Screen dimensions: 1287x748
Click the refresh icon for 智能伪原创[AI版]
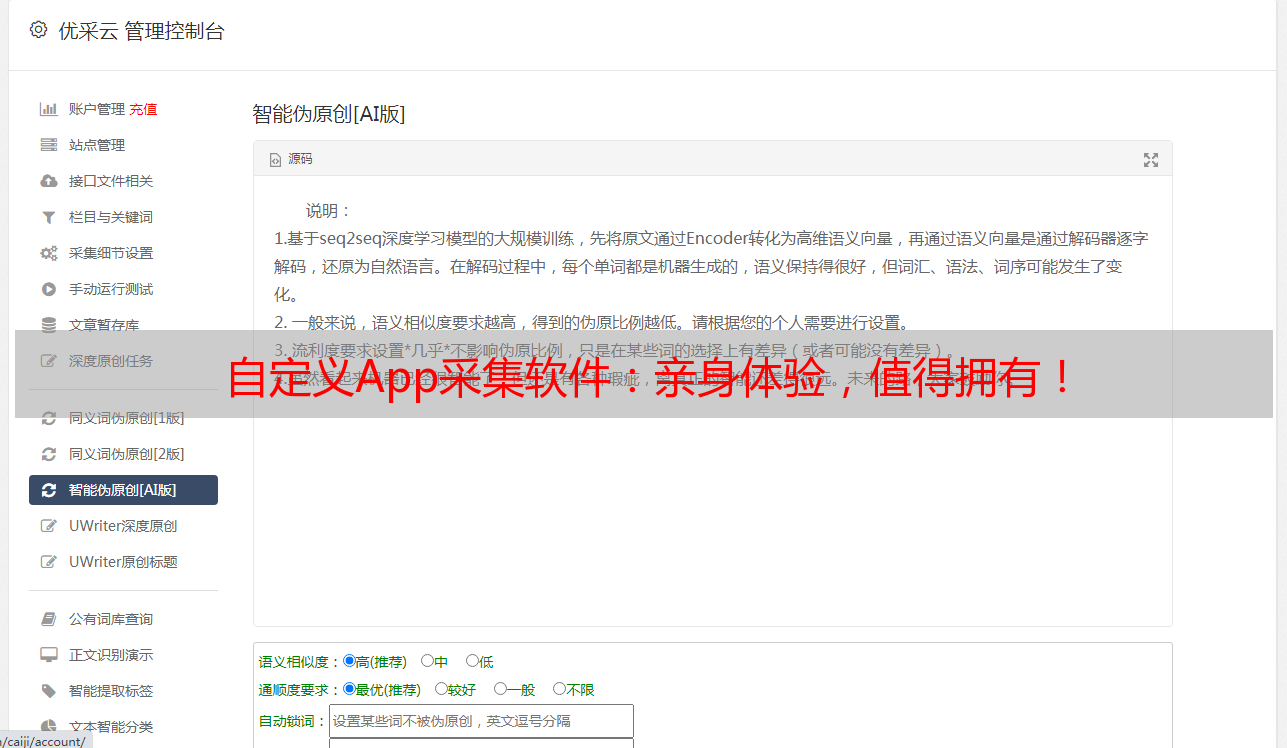click(x=48, y=490)
